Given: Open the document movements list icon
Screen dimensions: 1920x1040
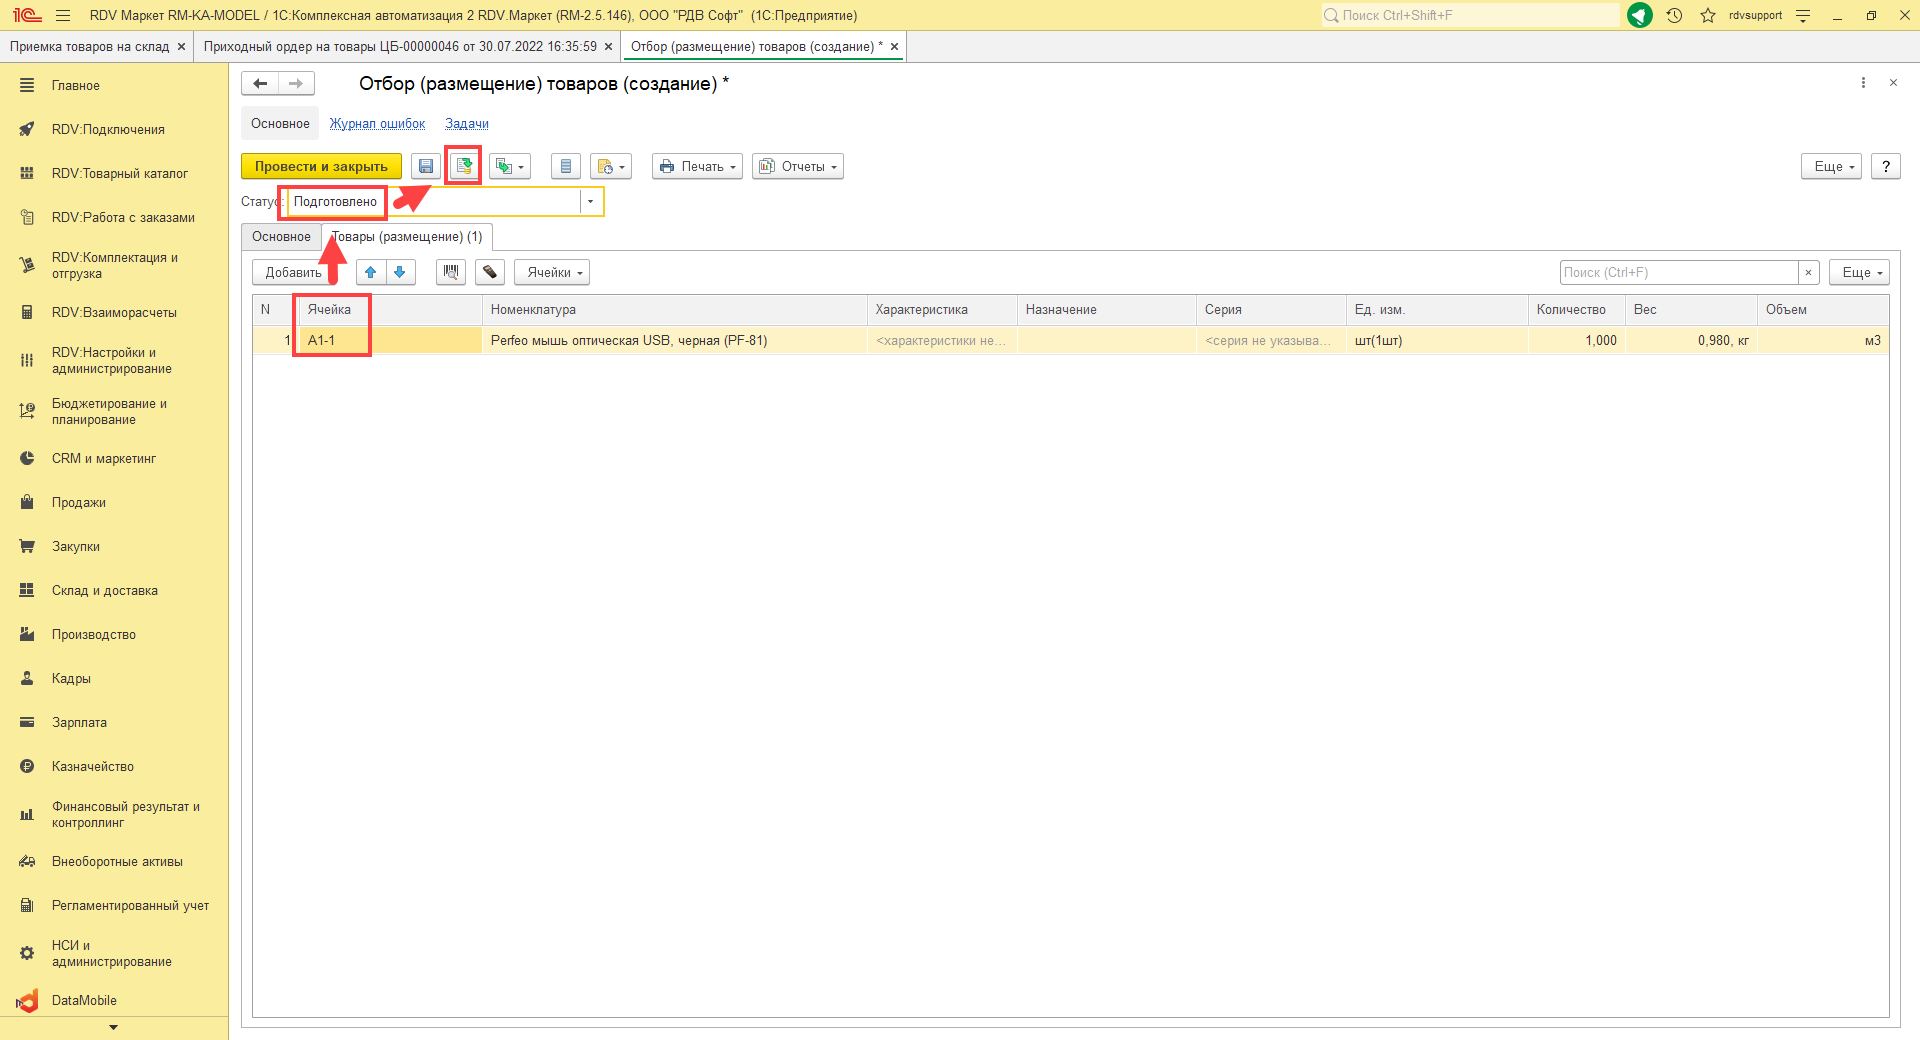Looking at the screenshot, I should point(566,166).
